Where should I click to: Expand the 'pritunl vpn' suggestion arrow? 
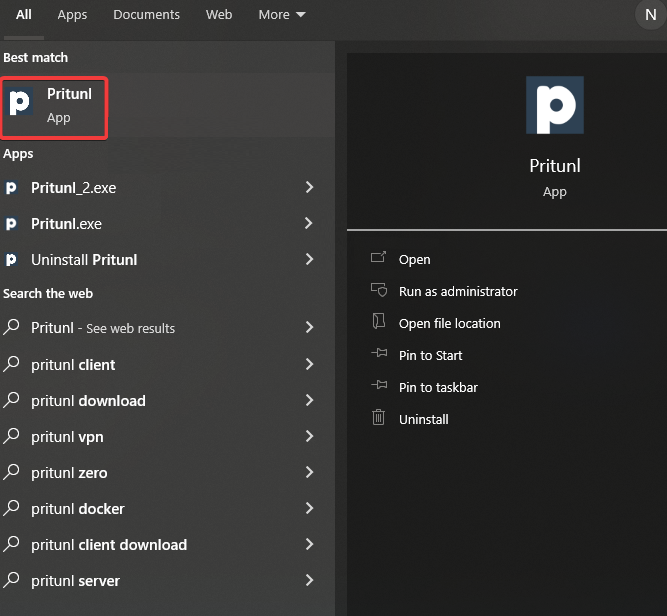[x=309, y=436]
